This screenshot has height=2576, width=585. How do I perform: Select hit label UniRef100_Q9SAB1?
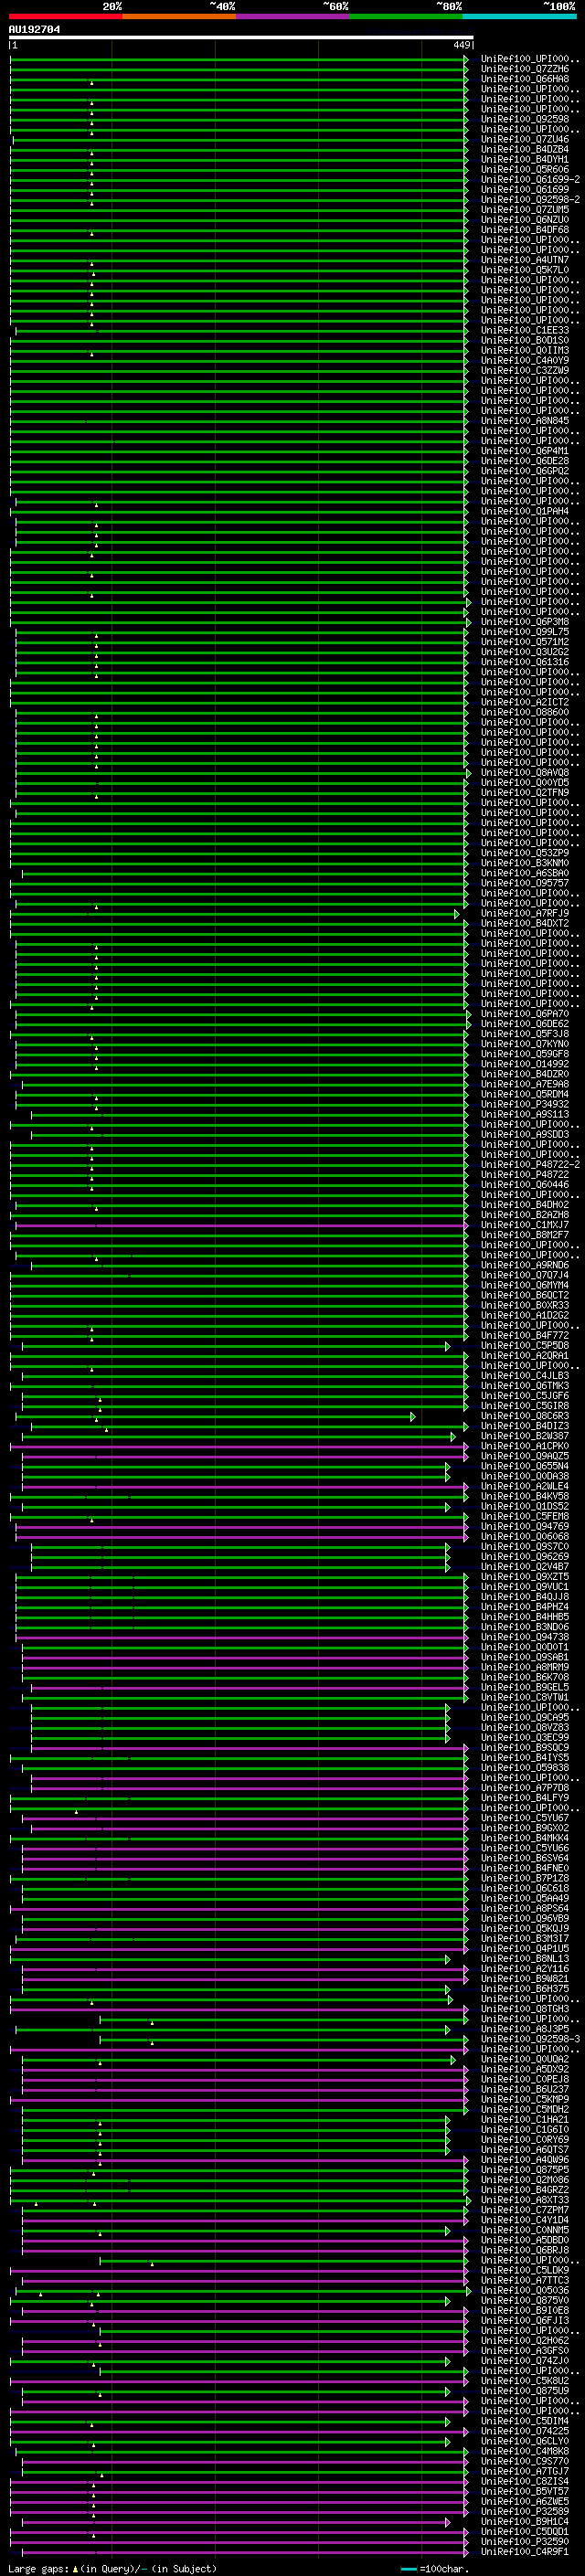(525, 1657)
